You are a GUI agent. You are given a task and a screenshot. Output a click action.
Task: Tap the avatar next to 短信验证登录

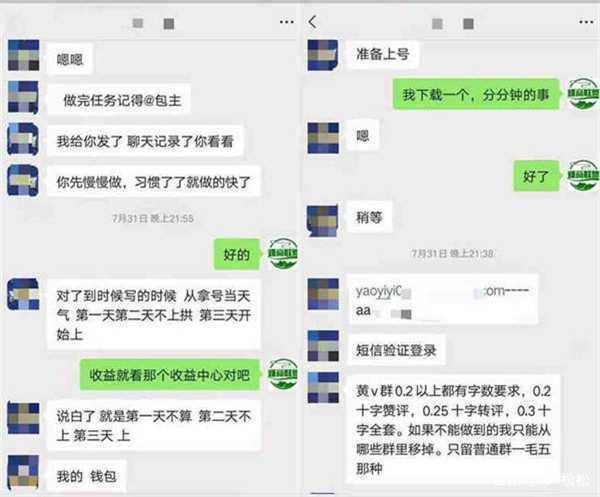[x=323, y=346]
